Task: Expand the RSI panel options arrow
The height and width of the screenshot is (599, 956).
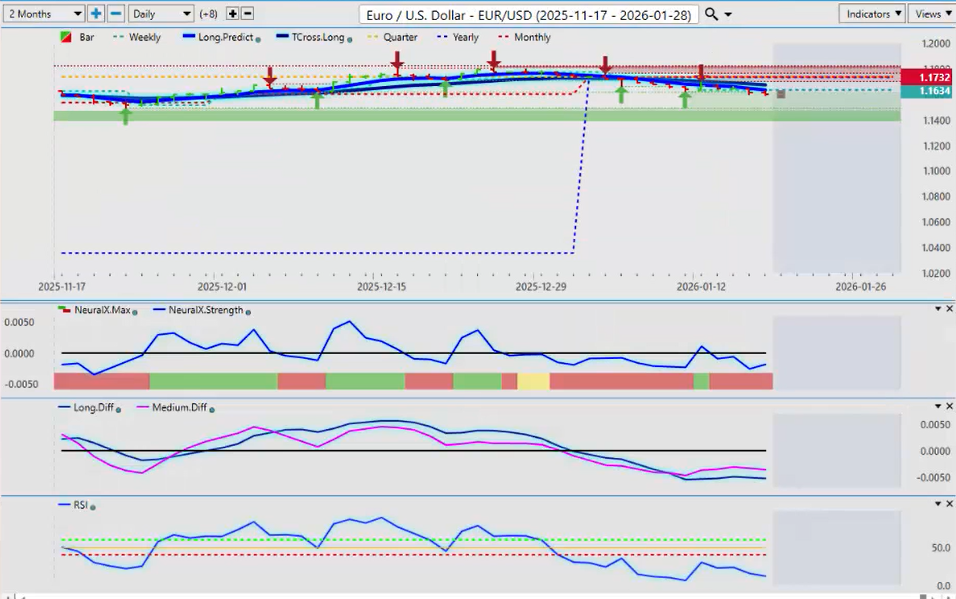Action: (936, 504)
